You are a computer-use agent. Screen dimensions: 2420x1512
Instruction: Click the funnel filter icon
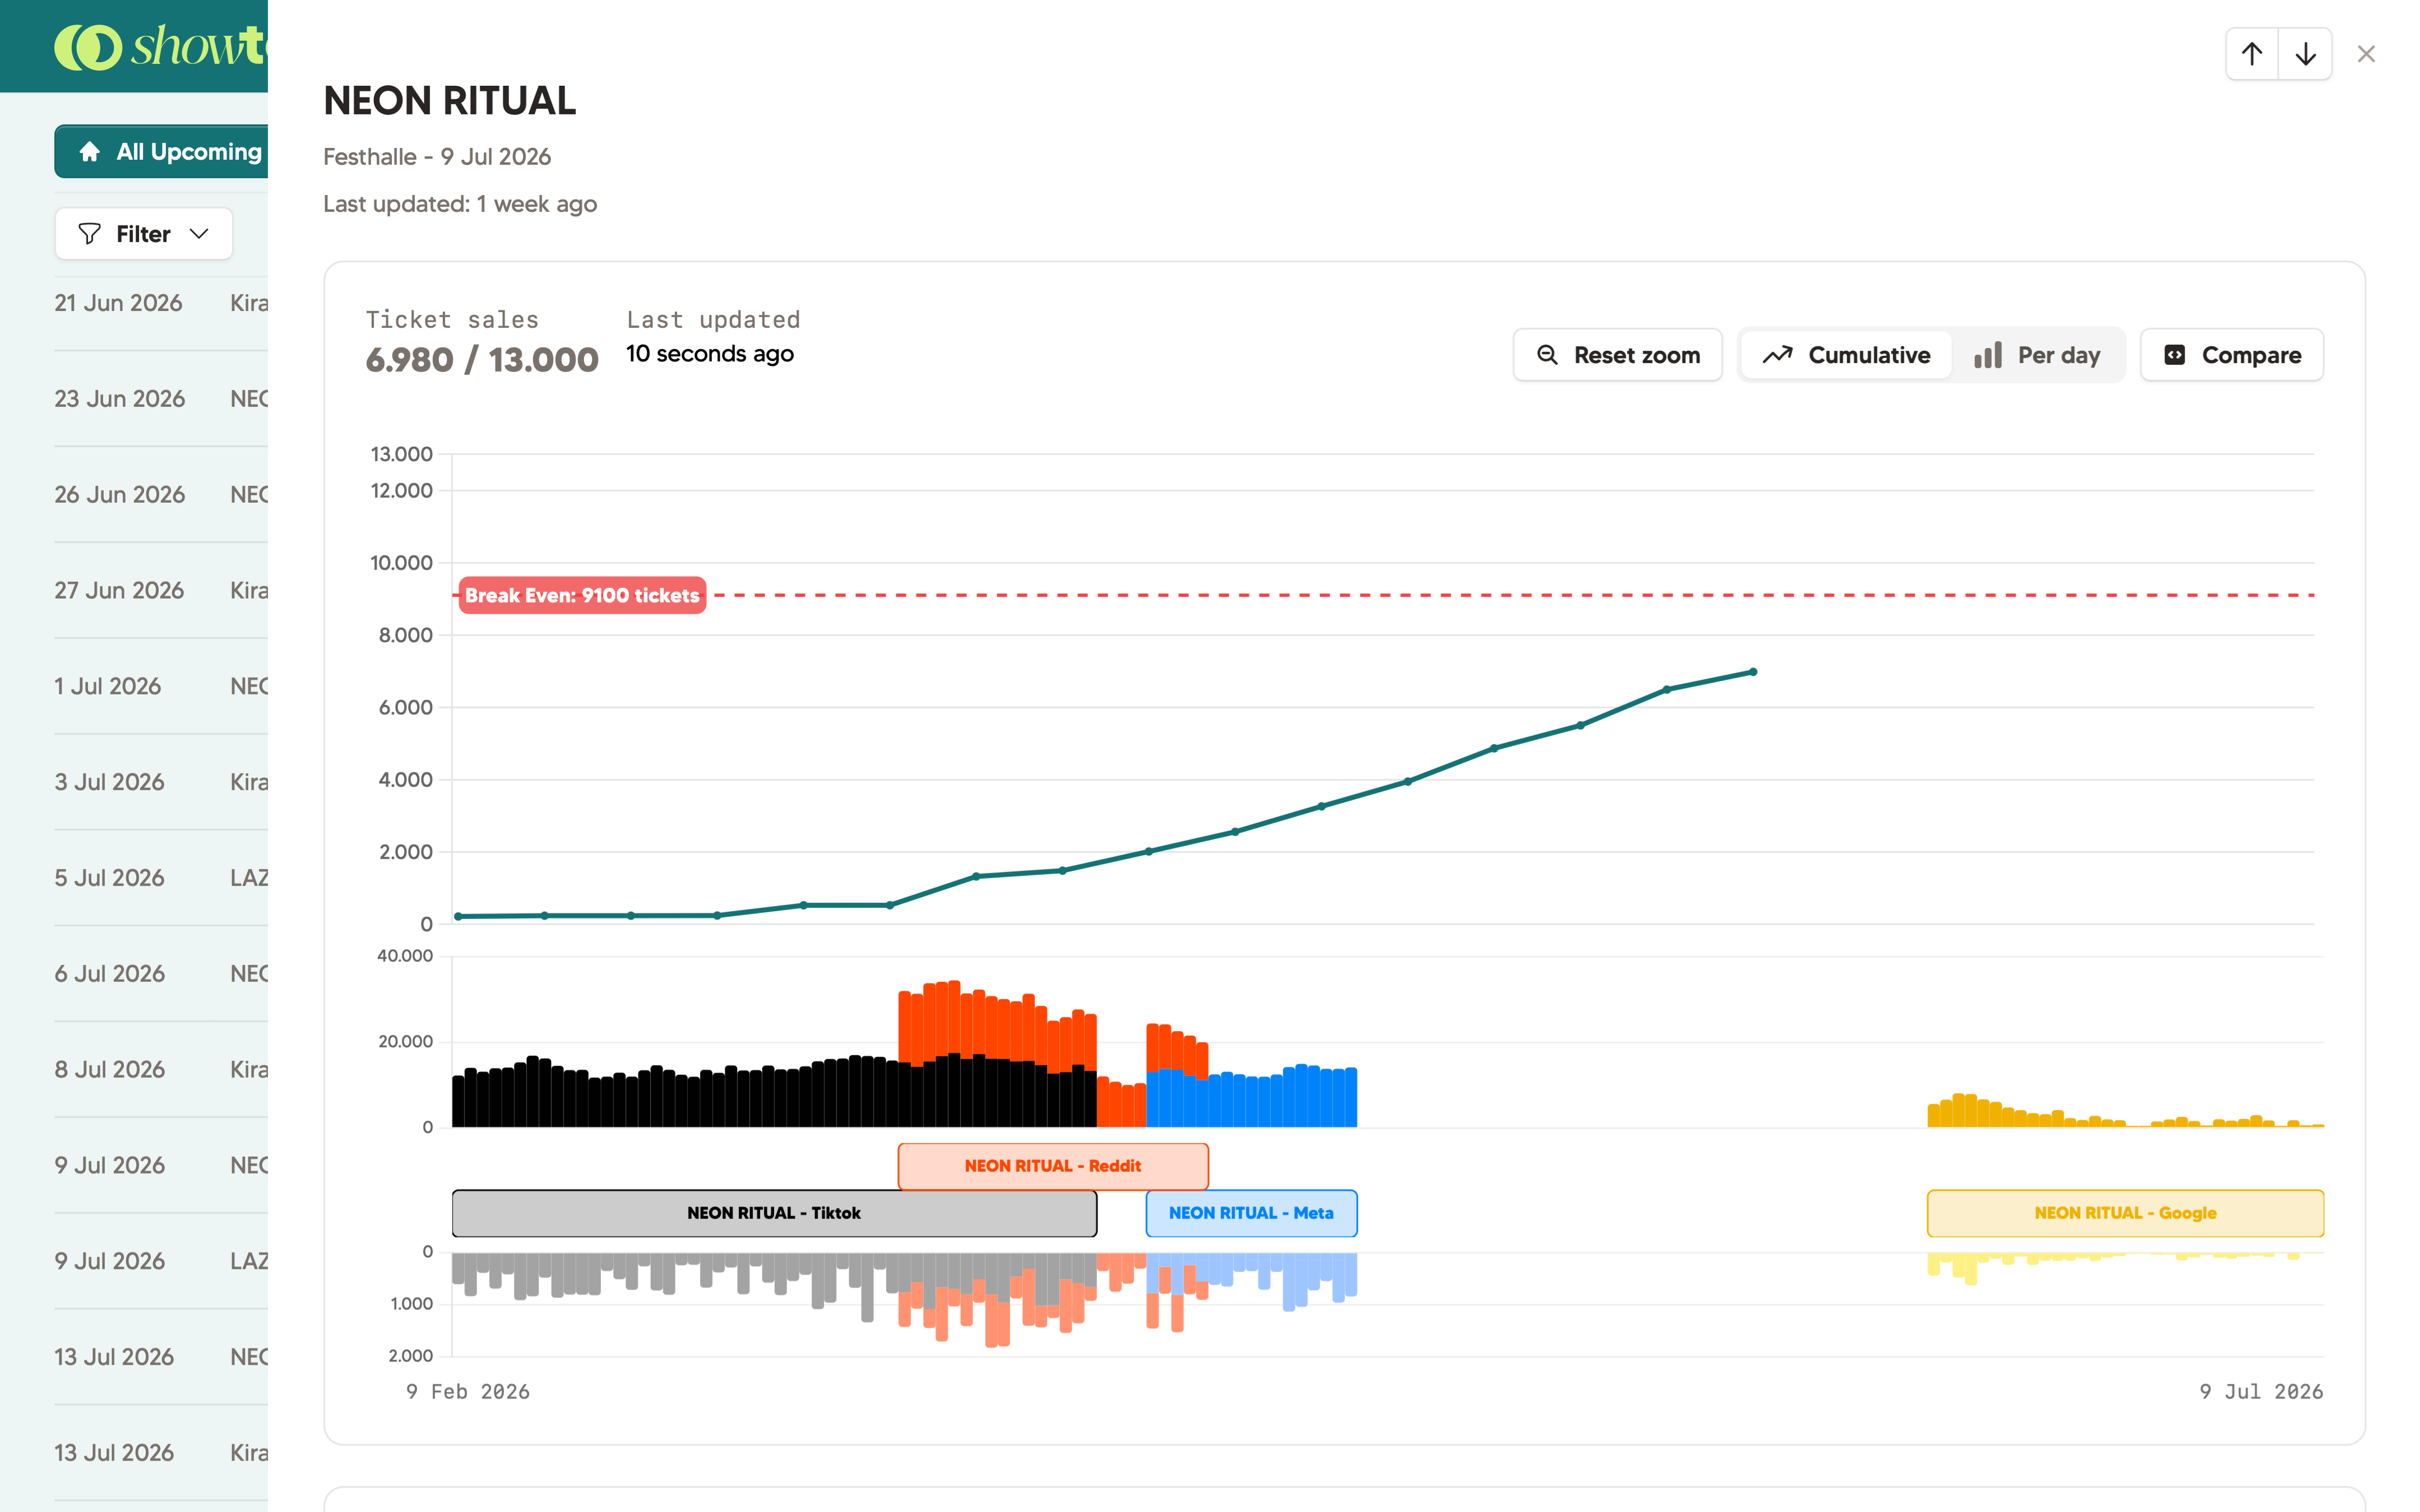point(89,234)
